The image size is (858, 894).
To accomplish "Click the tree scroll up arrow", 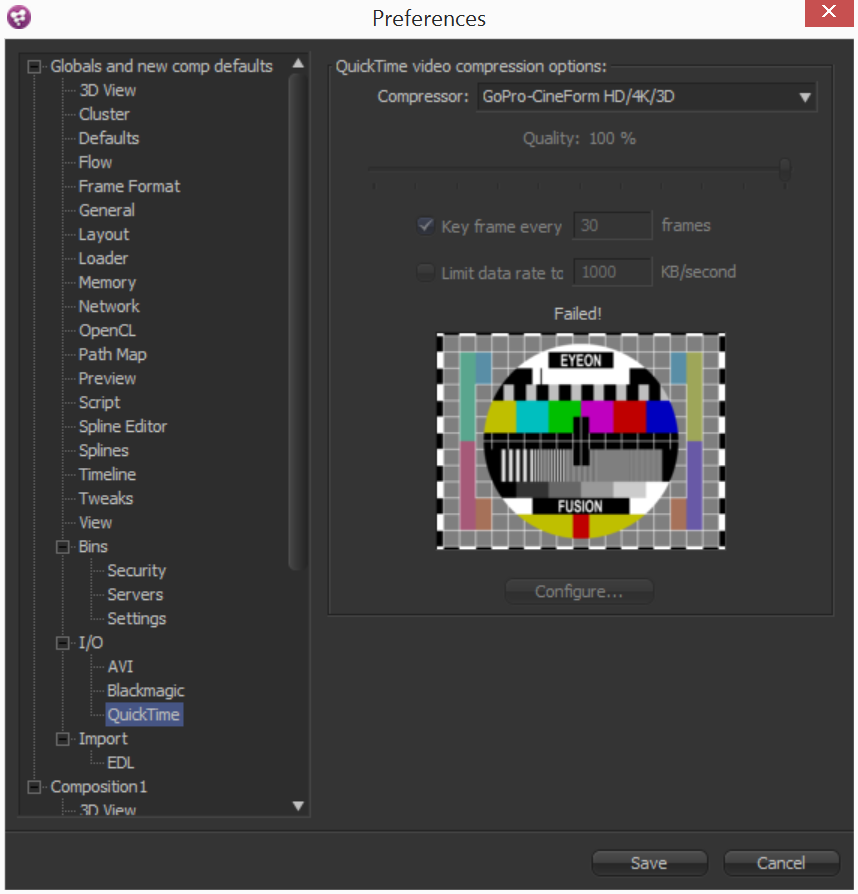I will [x=298, y=63].
